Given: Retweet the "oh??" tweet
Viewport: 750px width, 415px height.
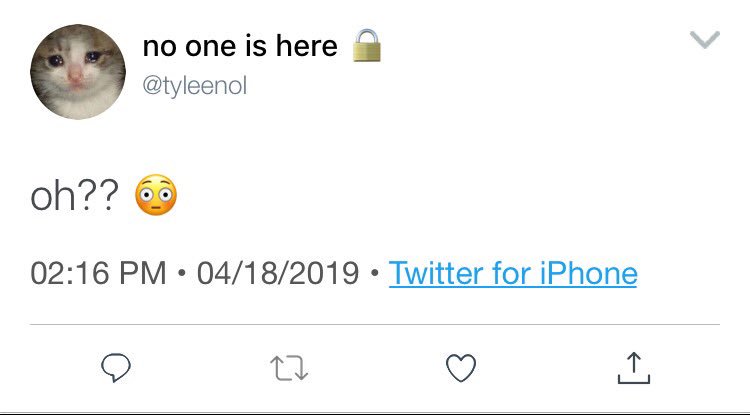Looking at the screenshot, I should [x=289, y=369].
